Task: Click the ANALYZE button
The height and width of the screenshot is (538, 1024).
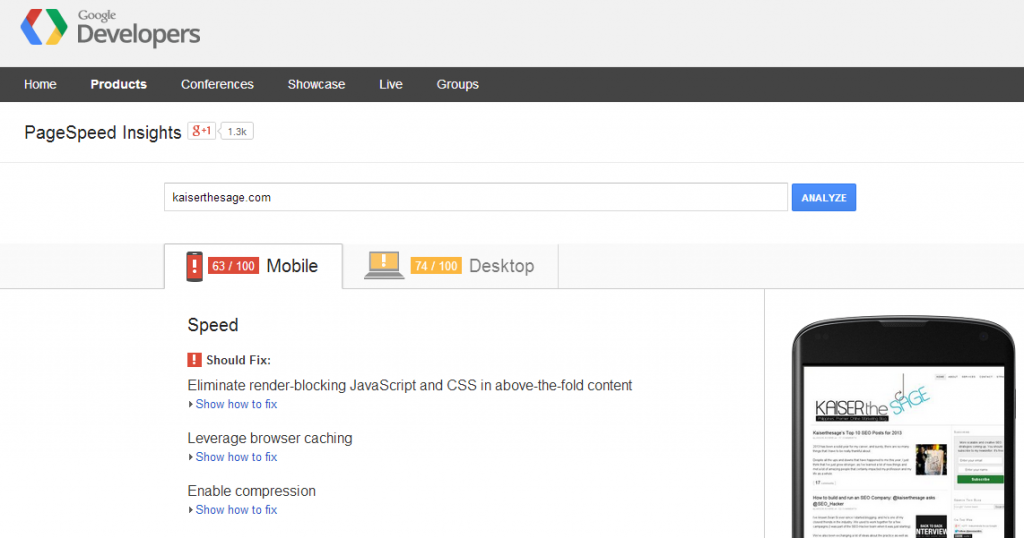Action: coord(824,197)
